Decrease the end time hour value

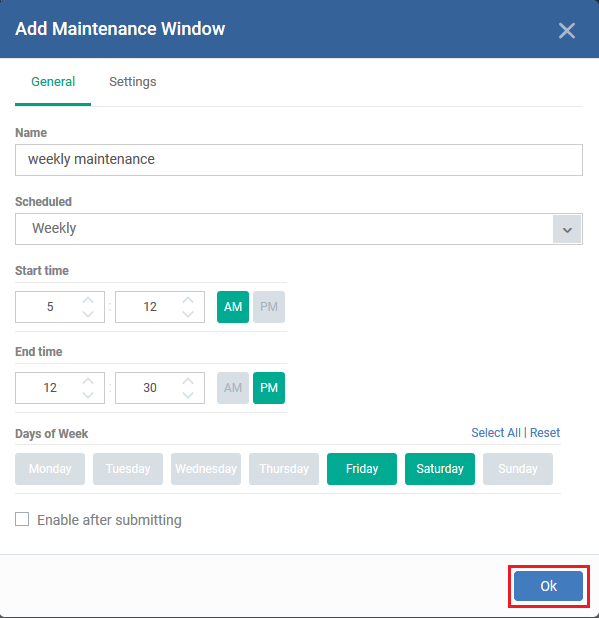click(x=88, y=395)
